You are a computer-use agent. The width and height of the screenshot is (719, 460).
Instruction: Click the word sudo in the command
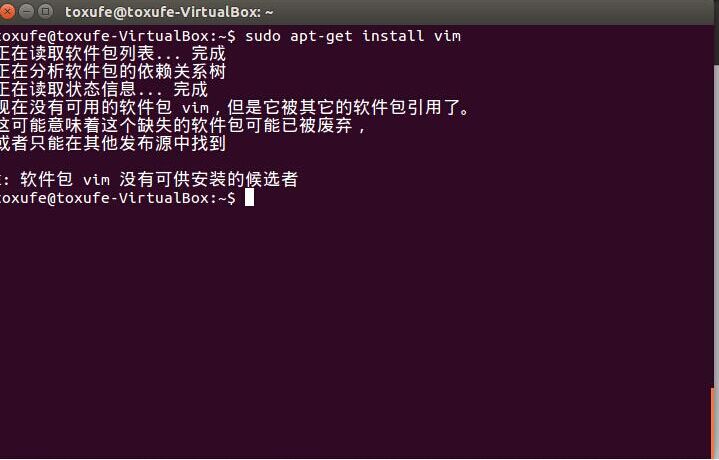click(x=263, y=36)
